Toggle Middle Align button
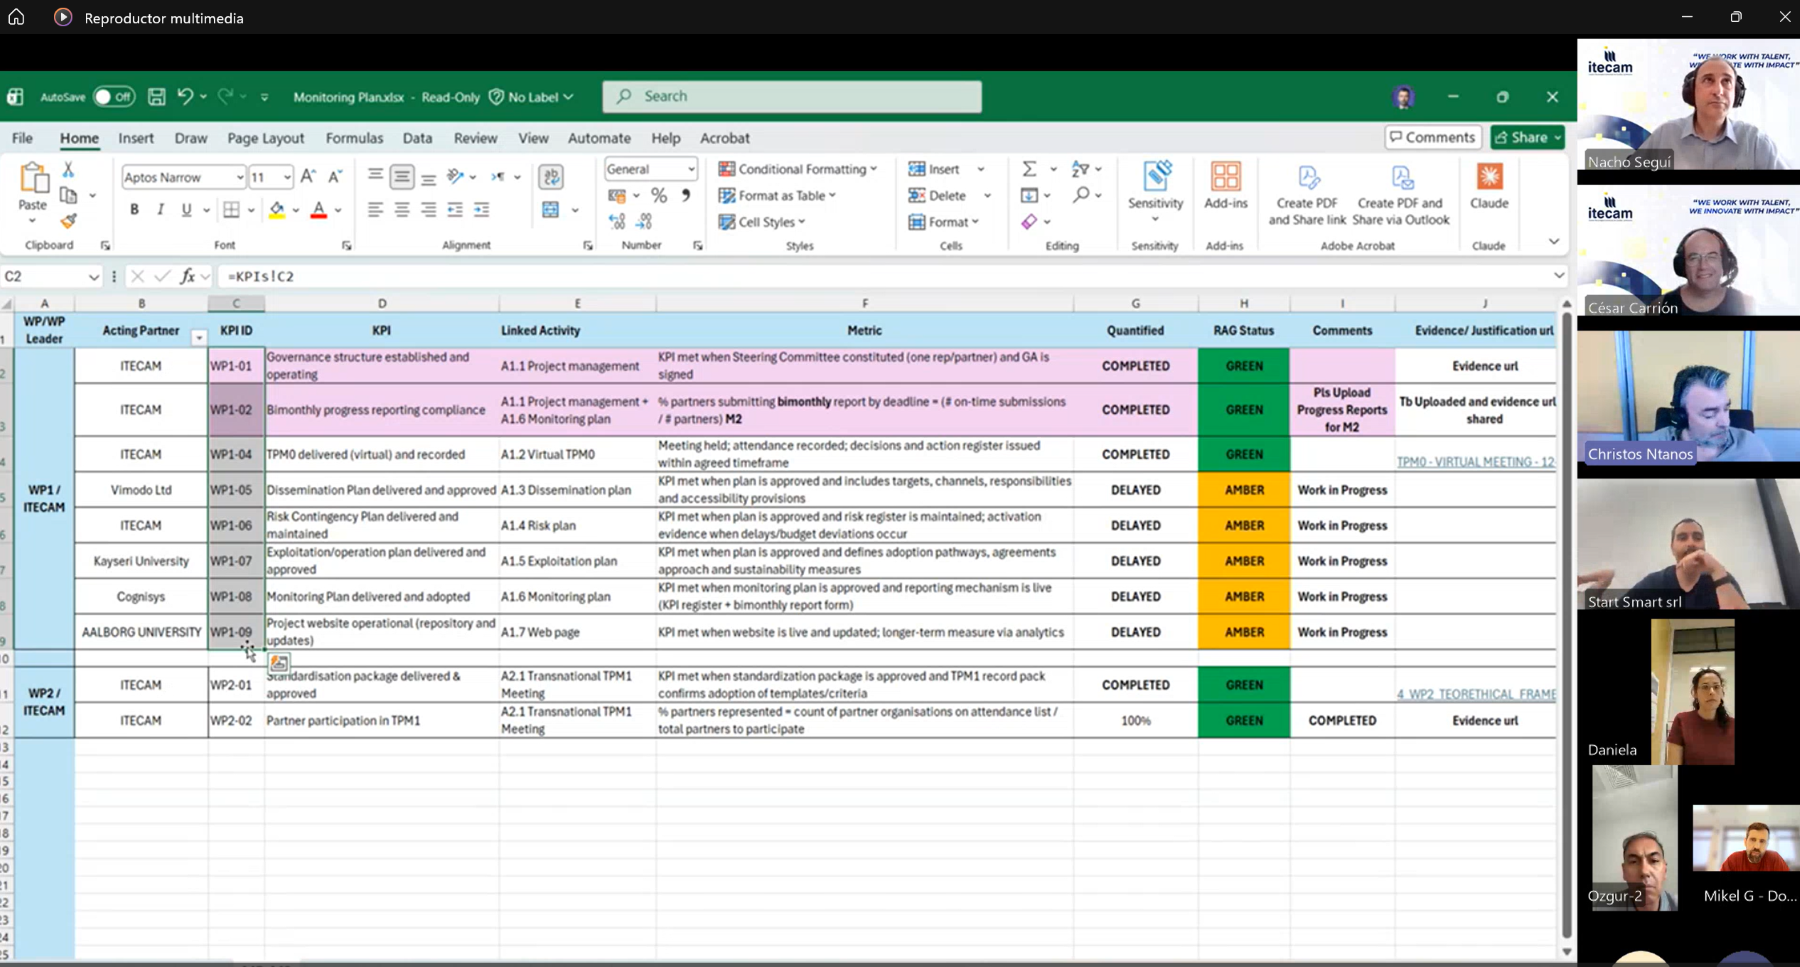Screen dimensions: 1800x967 [x=402, y=177]
